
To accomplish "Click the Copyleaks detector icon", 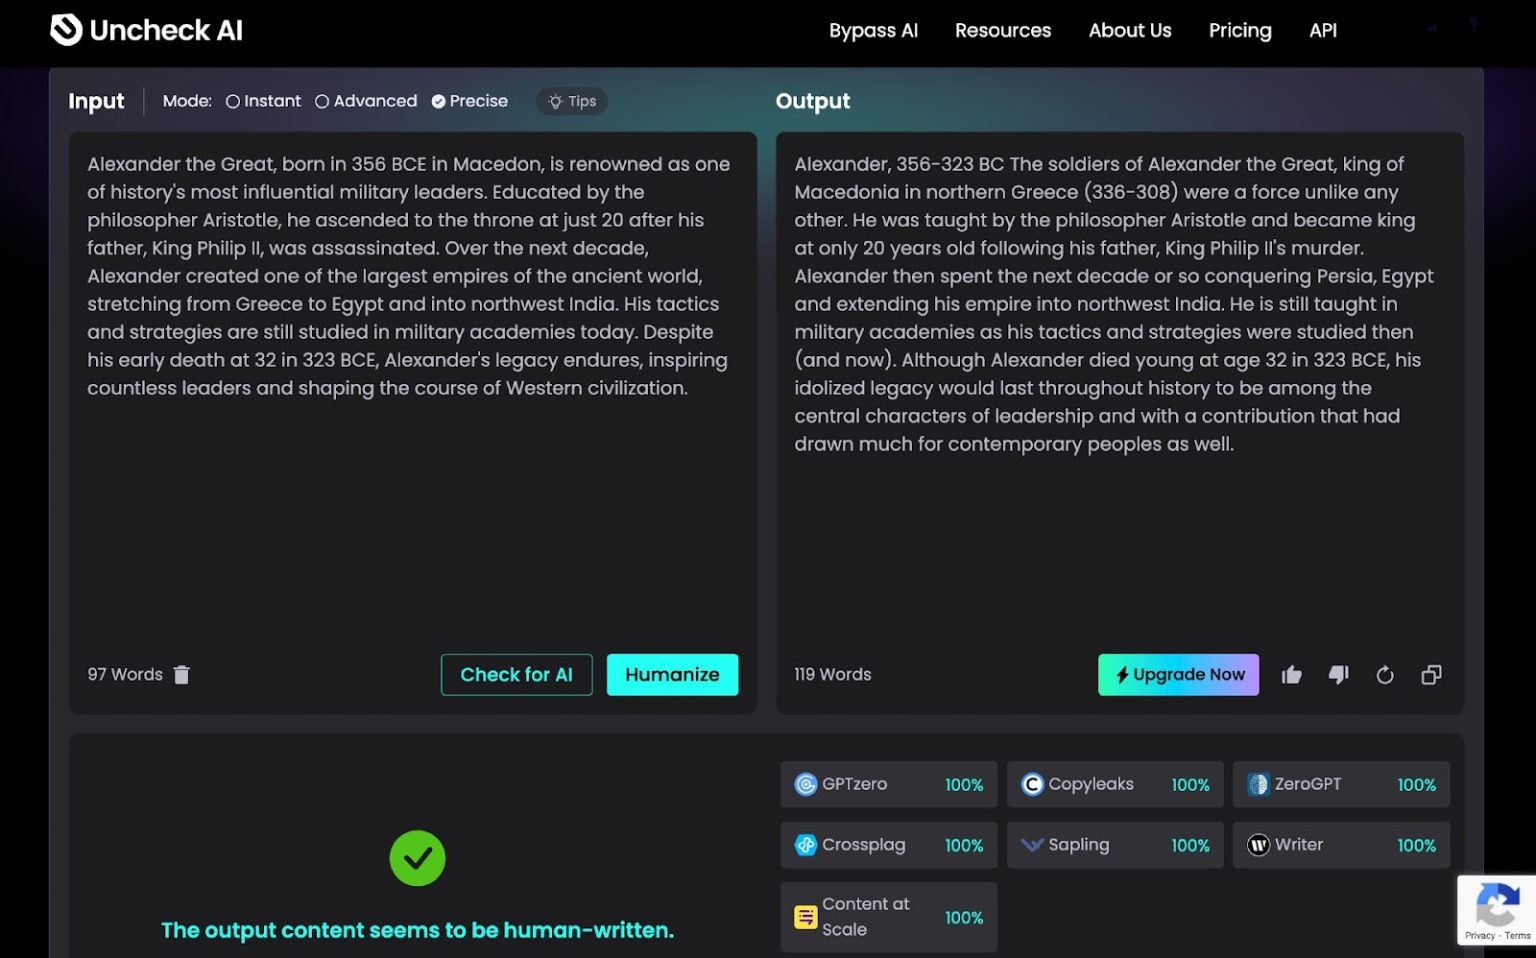I will 1031,784.
